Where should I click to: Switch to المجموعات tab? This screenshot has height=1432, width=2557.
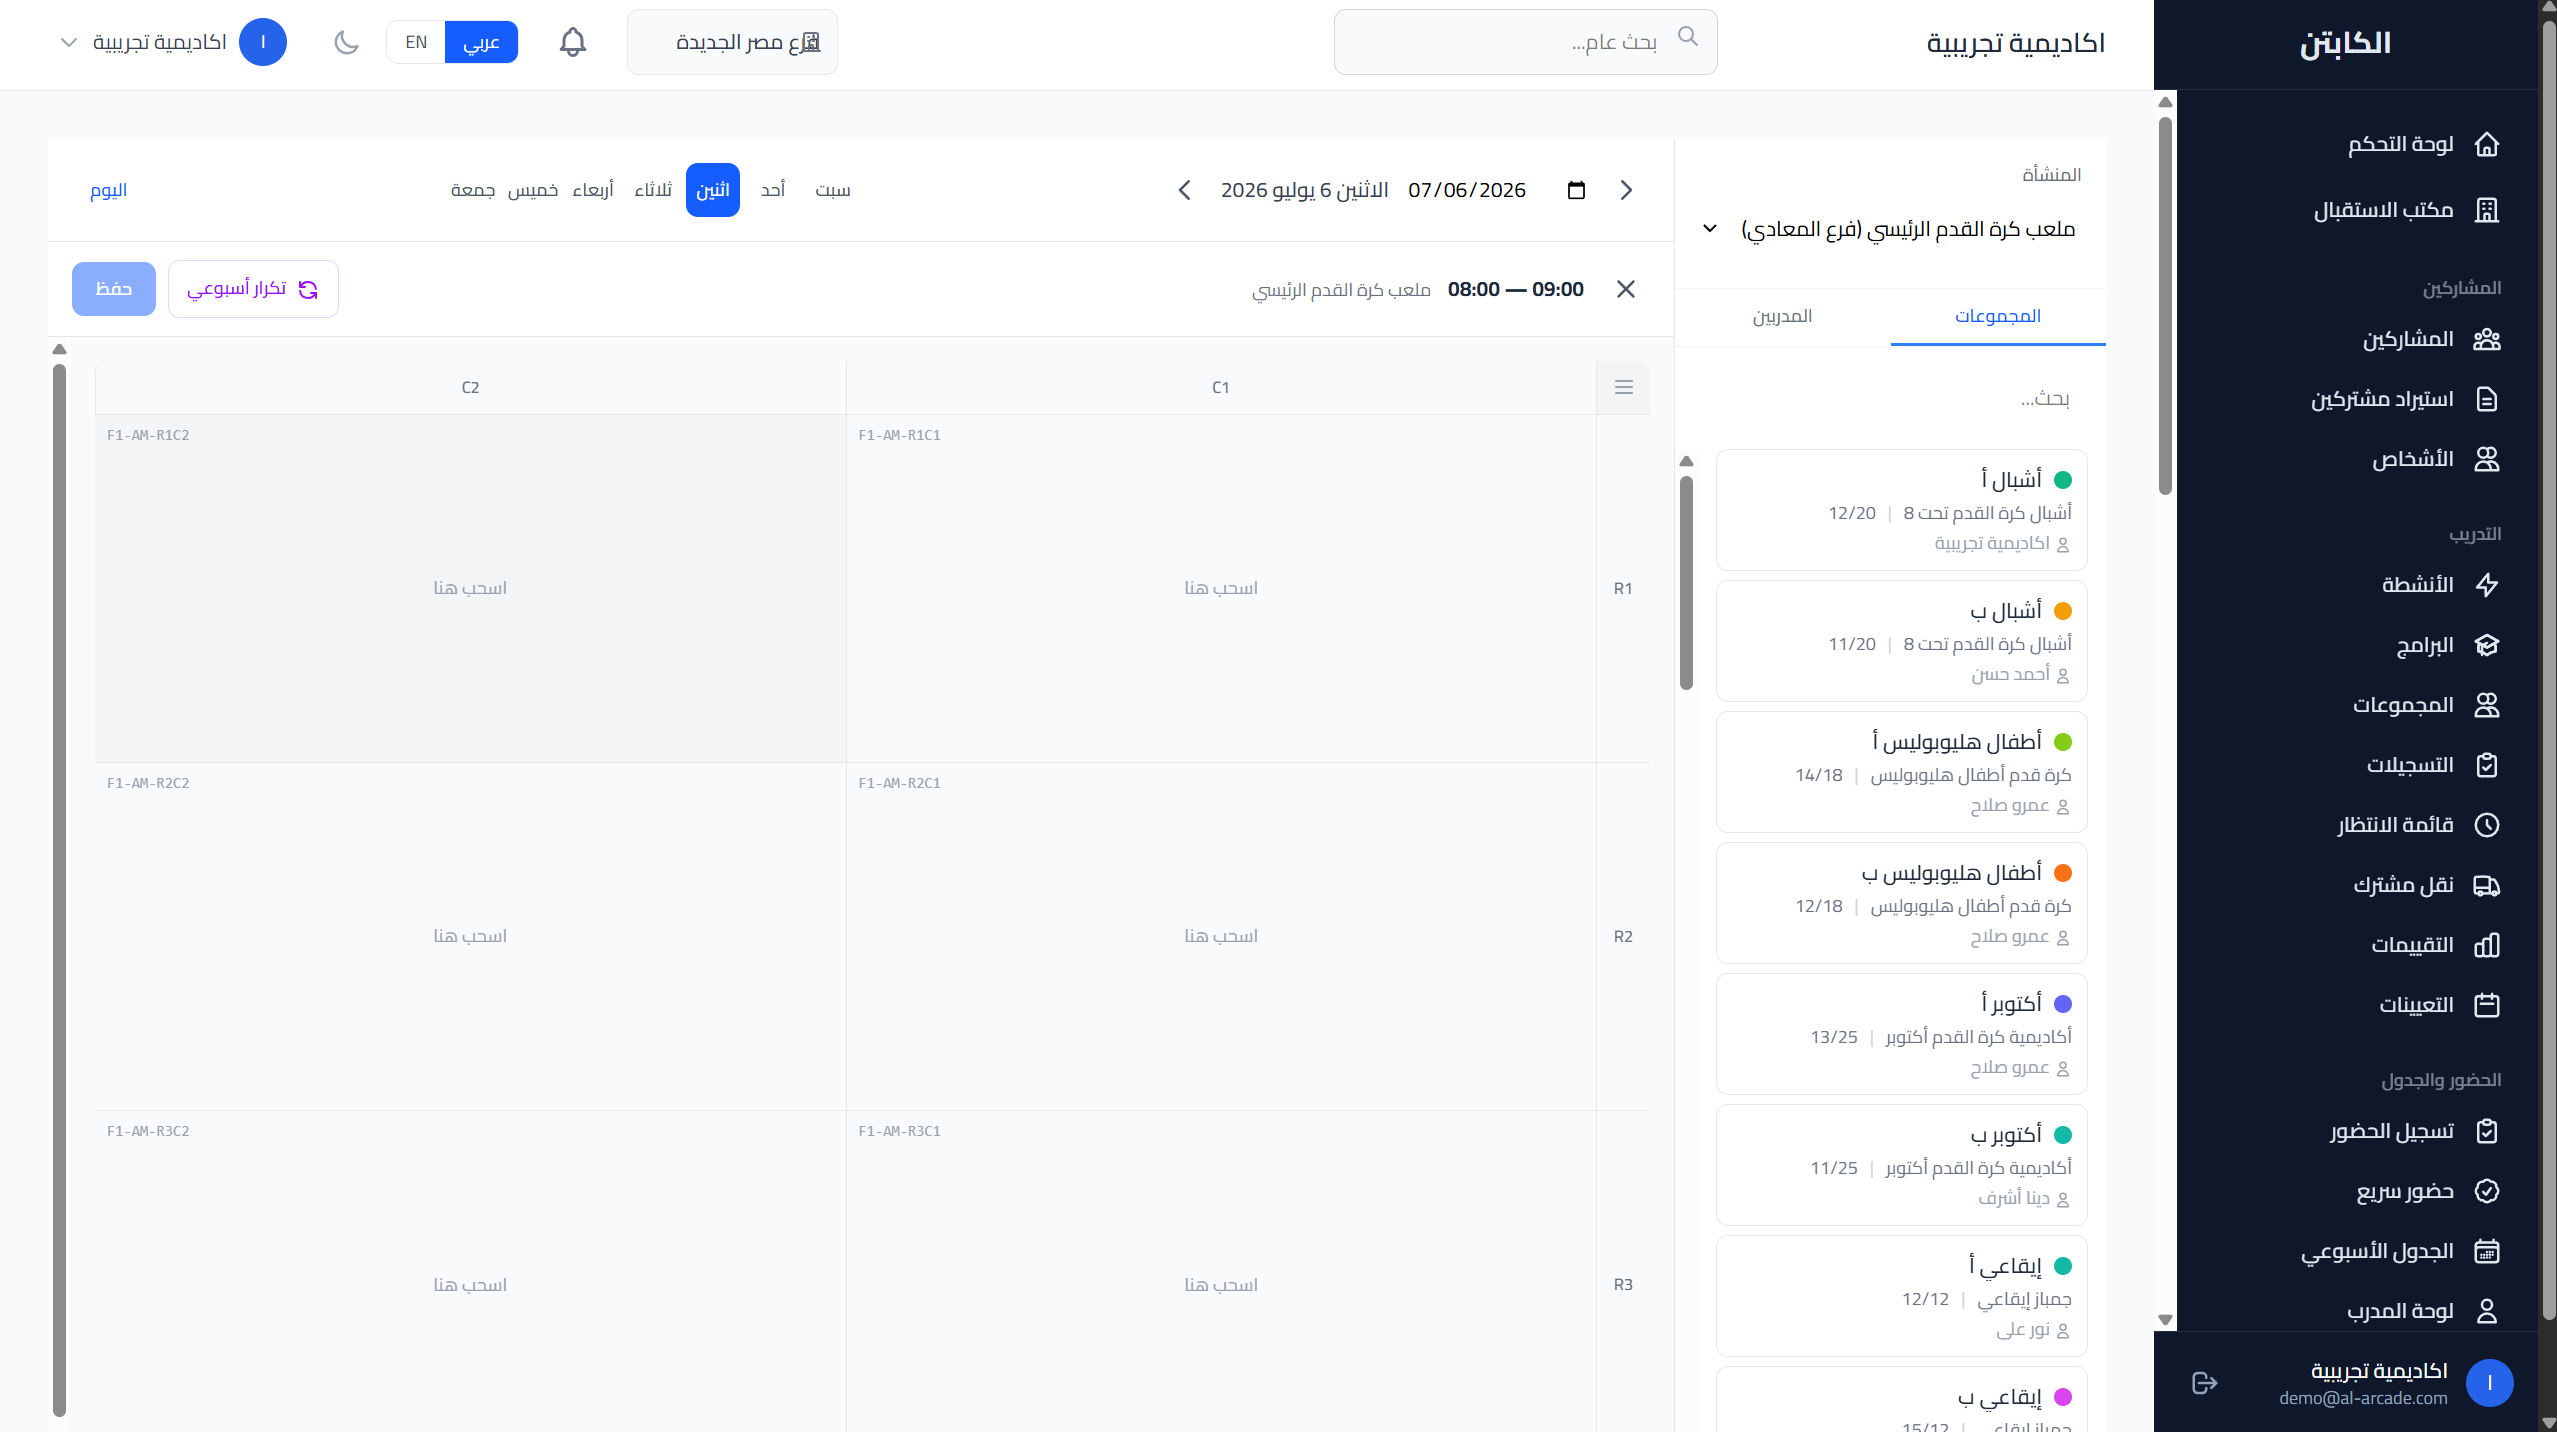[x=1997, y=316]
